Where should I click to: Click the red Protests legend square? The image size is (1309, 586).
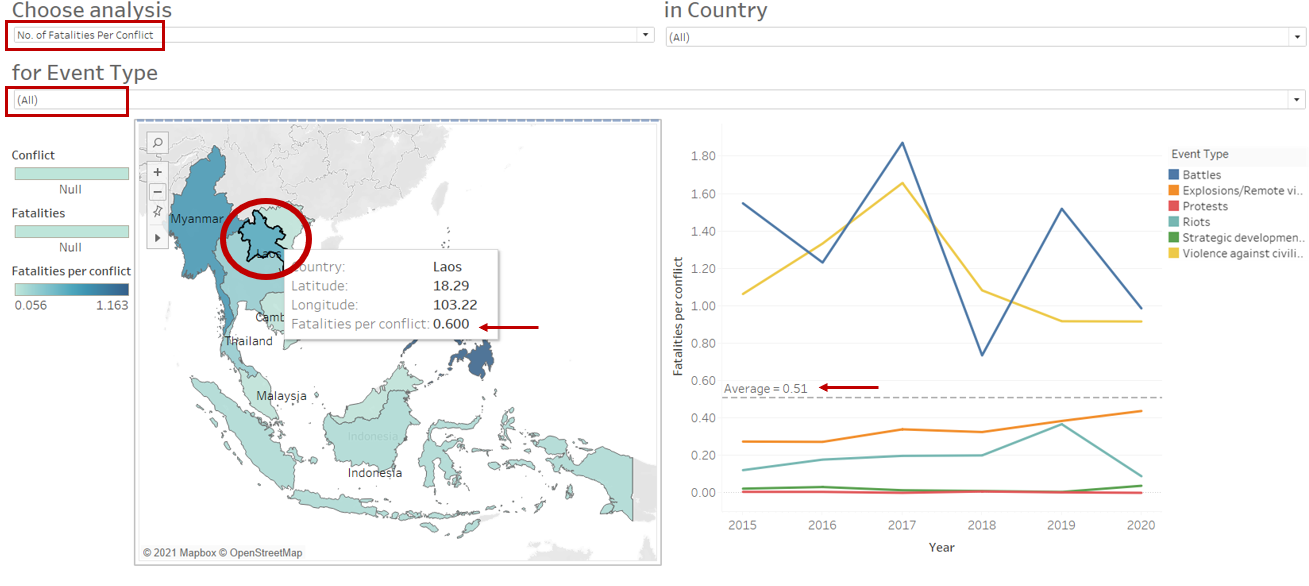[x=1174, y=206]
